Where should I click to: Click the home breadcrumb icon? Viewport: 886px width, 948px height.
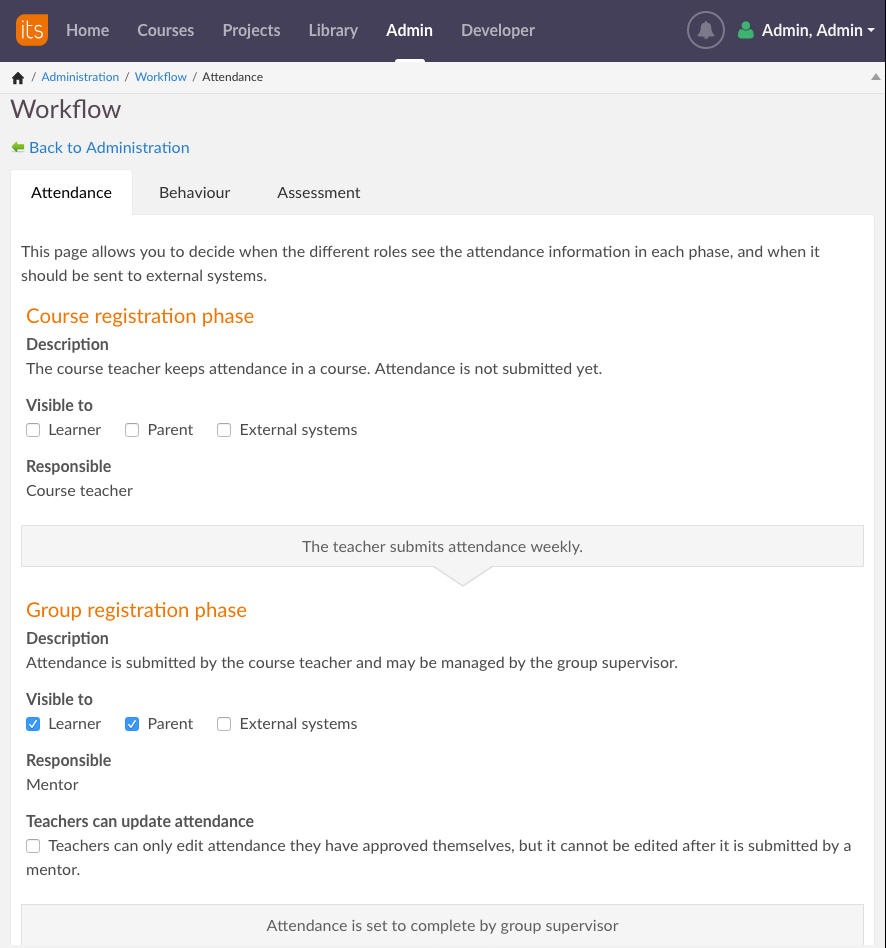(18, 78)
